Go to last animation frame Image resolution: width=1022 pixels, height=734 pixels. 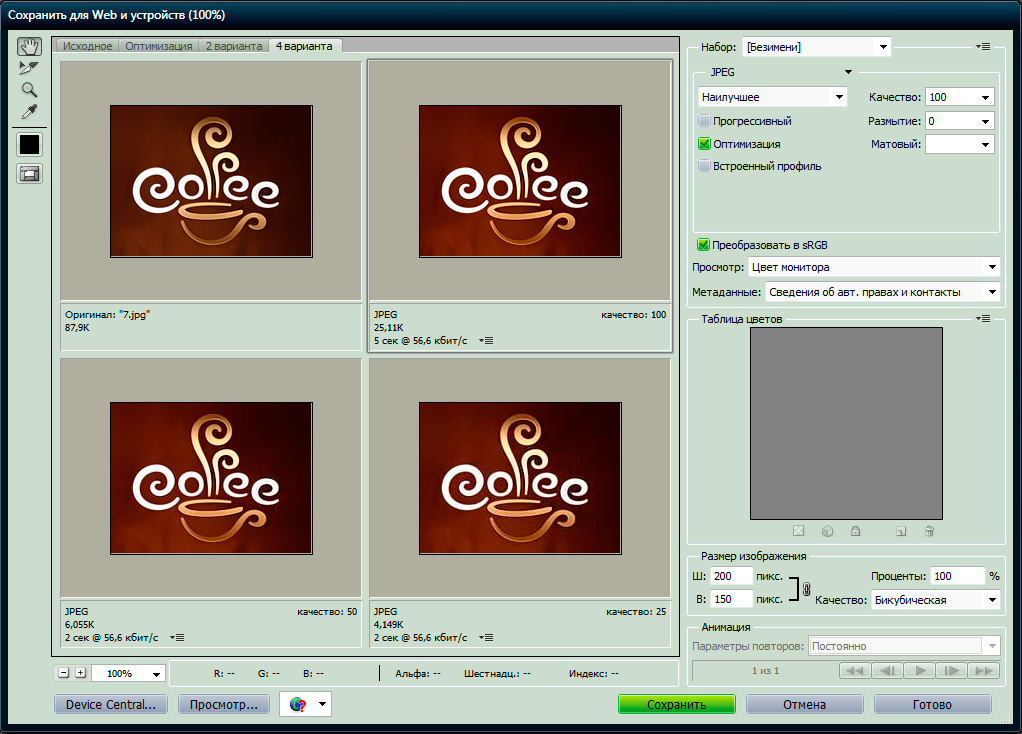pos(984,671)
